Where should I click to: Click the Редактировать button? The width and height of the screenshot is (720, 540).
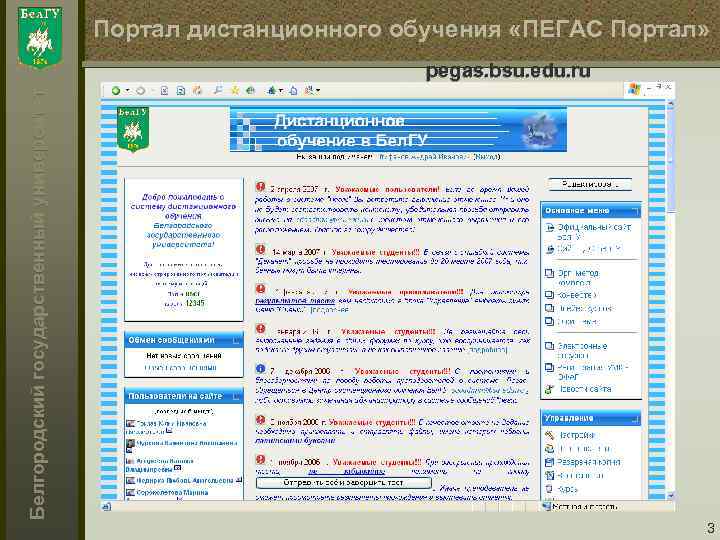(x=590, y=184)
